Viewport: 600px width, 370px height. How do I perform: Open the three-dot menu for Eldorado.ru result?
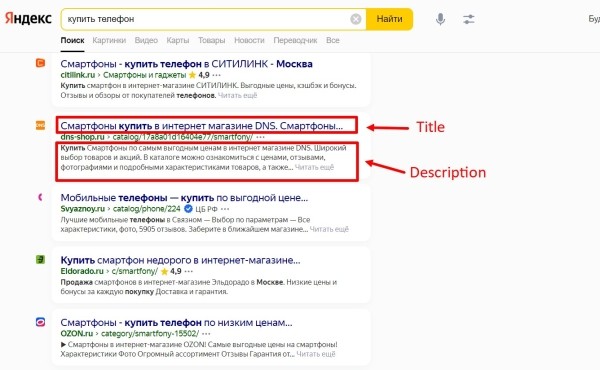pos(188,271)
